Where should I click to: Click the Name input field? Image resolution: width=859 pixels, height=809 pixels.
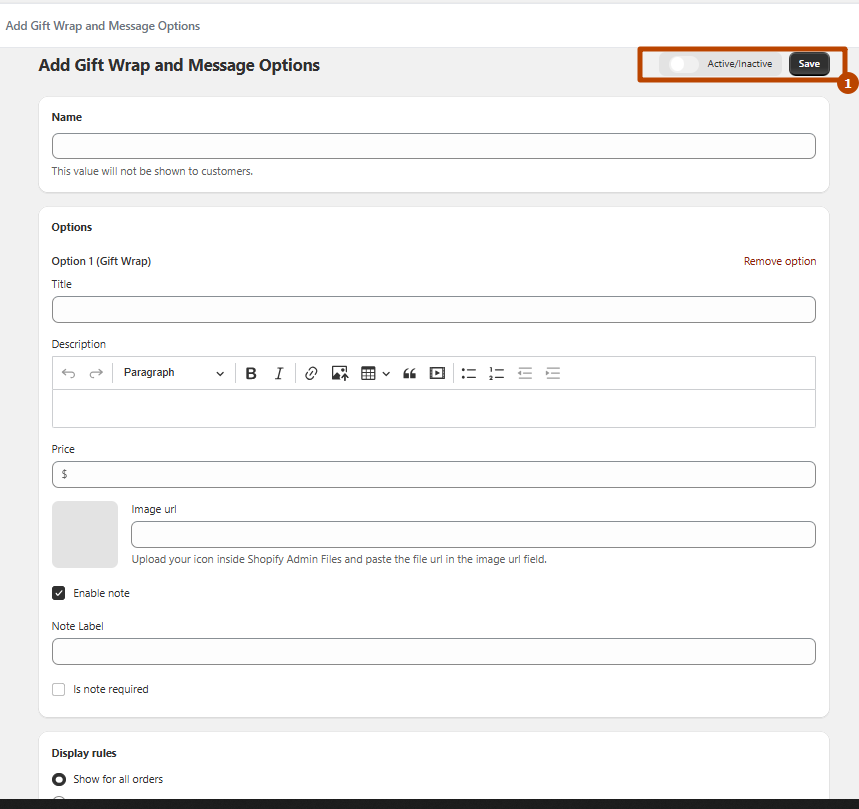pyautogui.click(x=433, y=146)
